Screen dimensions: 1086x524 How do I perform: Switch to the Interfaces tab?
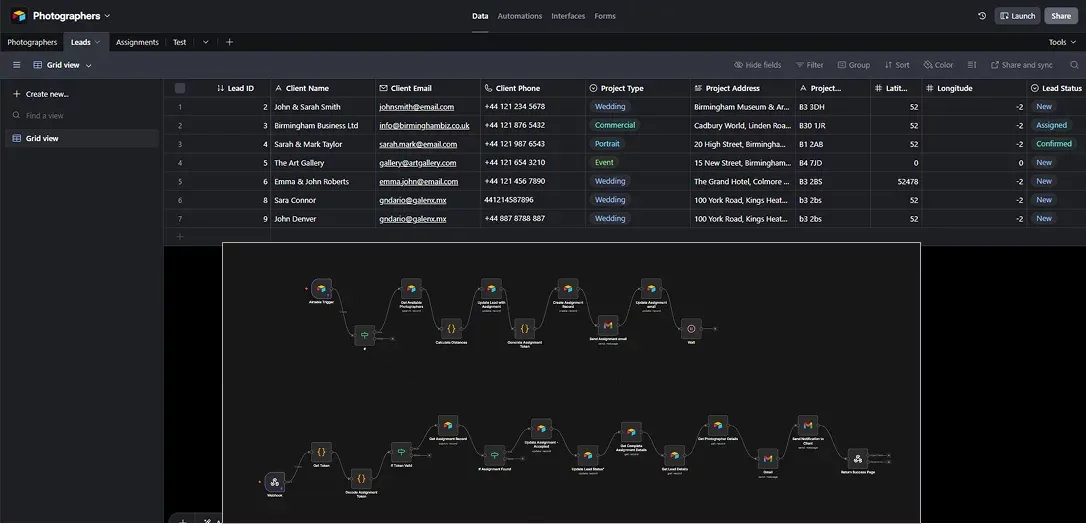[568, 16]
